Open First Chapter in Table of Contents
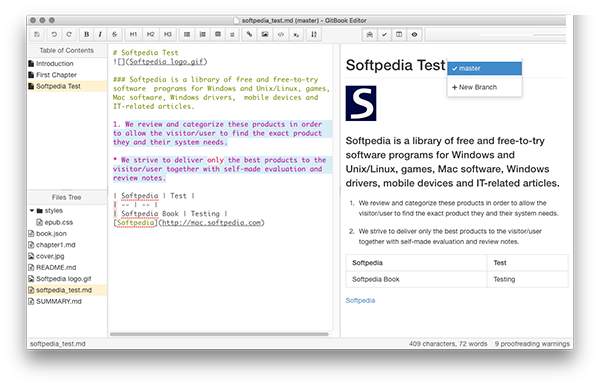The height and width of the screenshot is (387, 600). (56, 75)
